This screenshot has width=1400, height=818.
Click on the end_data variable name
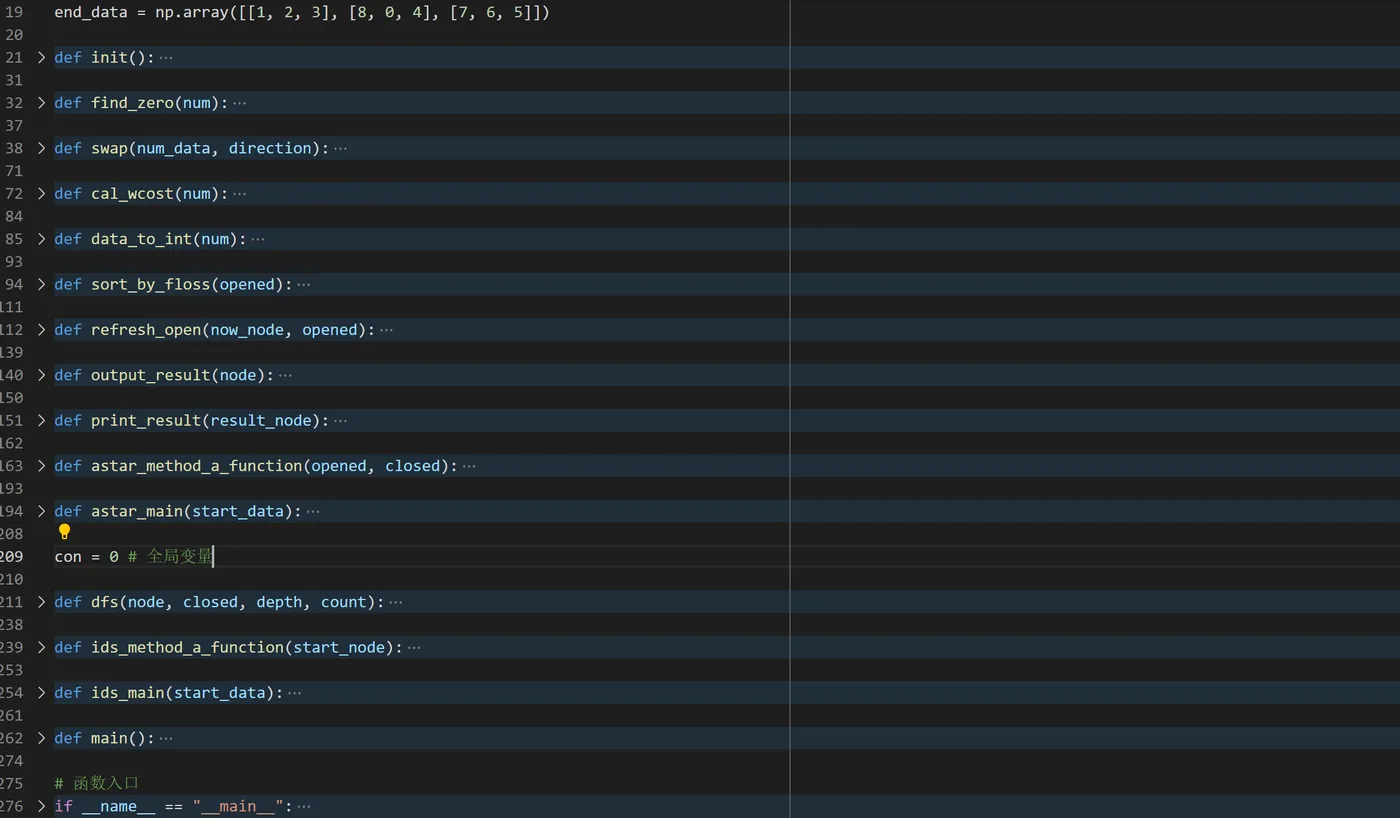pos(90,12)
